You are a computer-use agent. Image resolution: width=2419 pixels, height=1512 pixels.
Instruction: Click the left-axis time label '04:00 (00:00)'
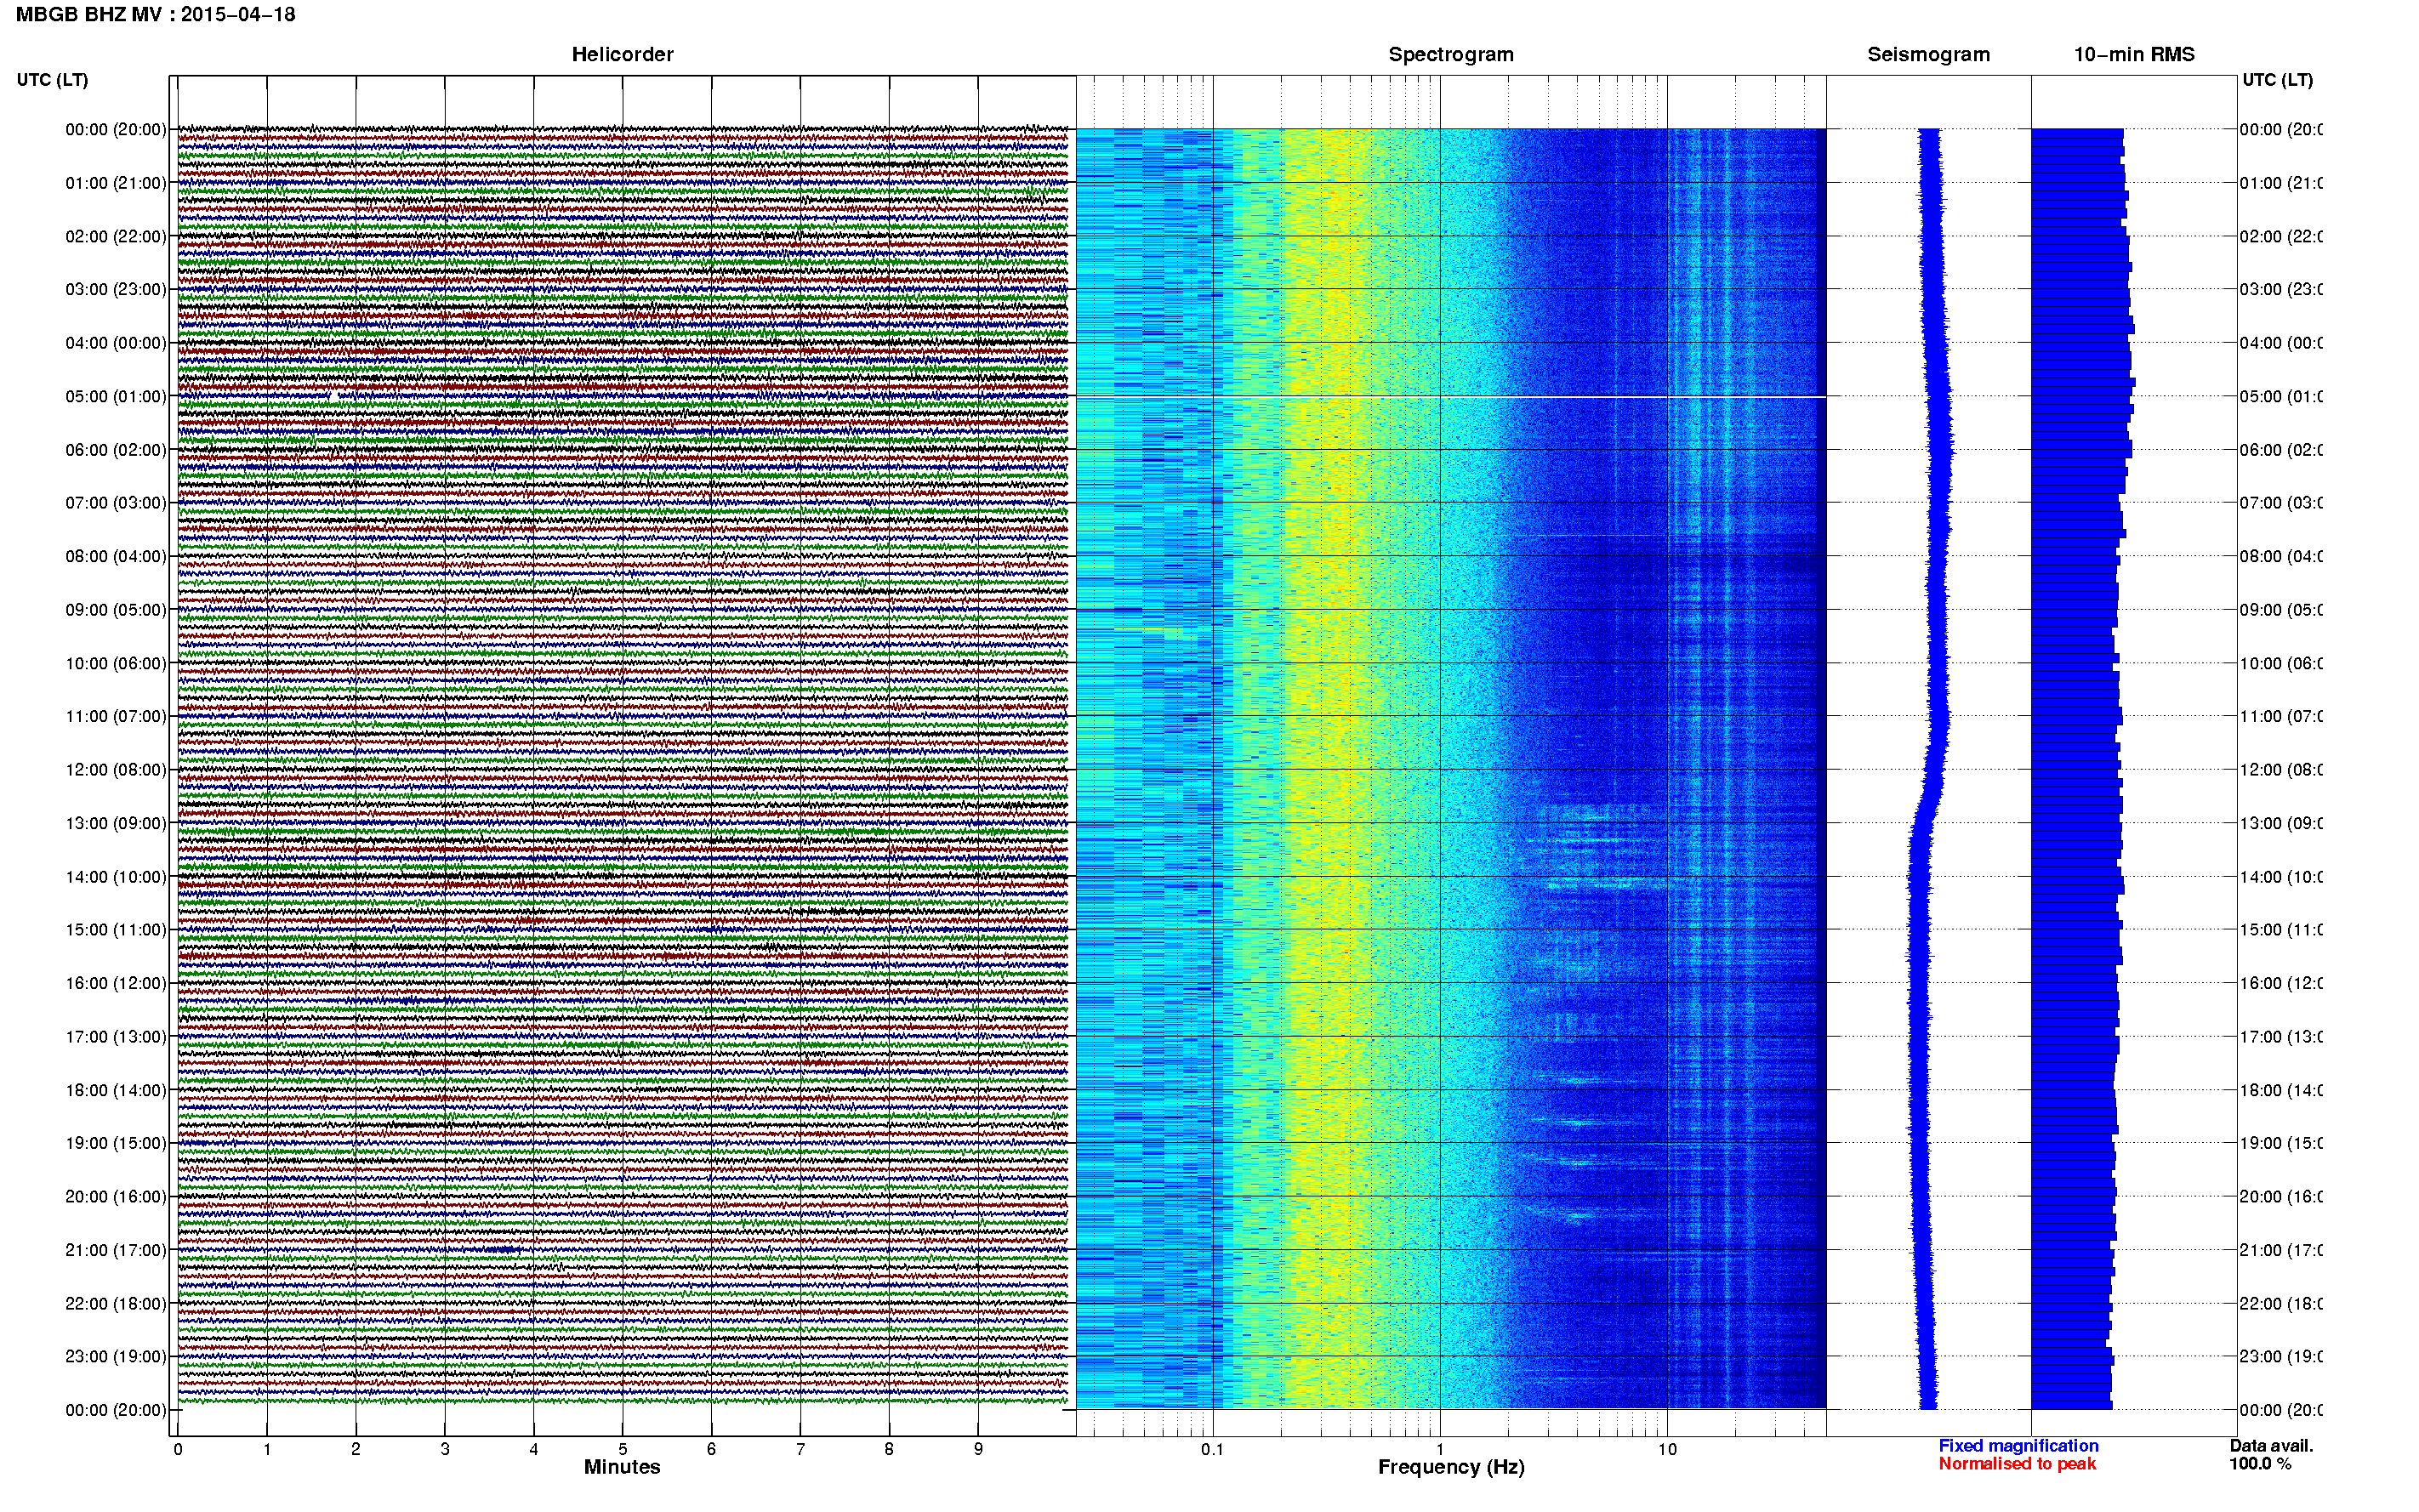116,343
